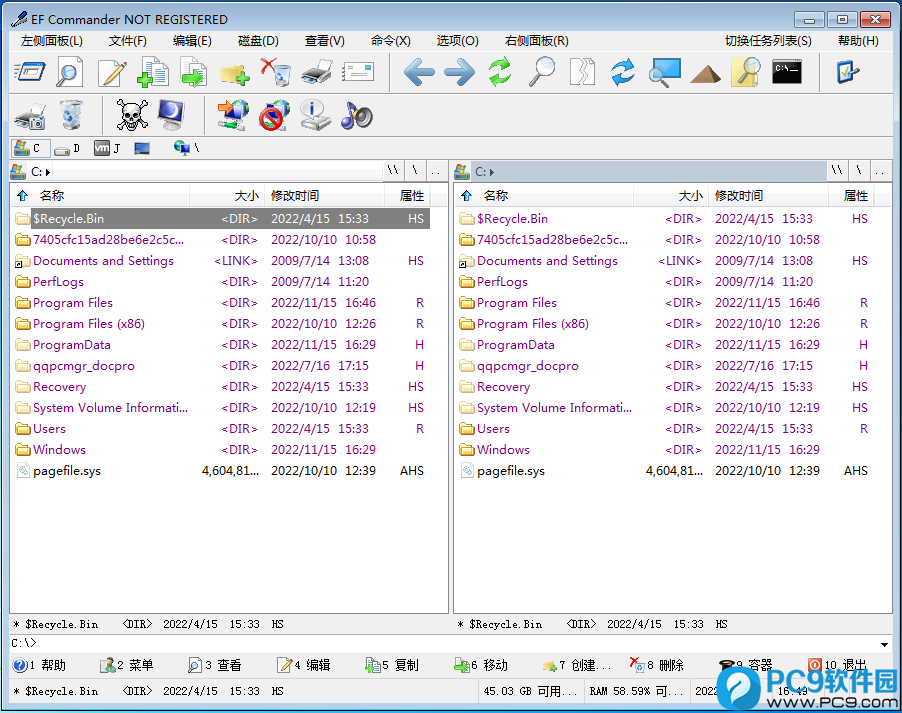
Task: Click the 6 移动 function key button
Action: pyautogui.click(x=481, y=666)
